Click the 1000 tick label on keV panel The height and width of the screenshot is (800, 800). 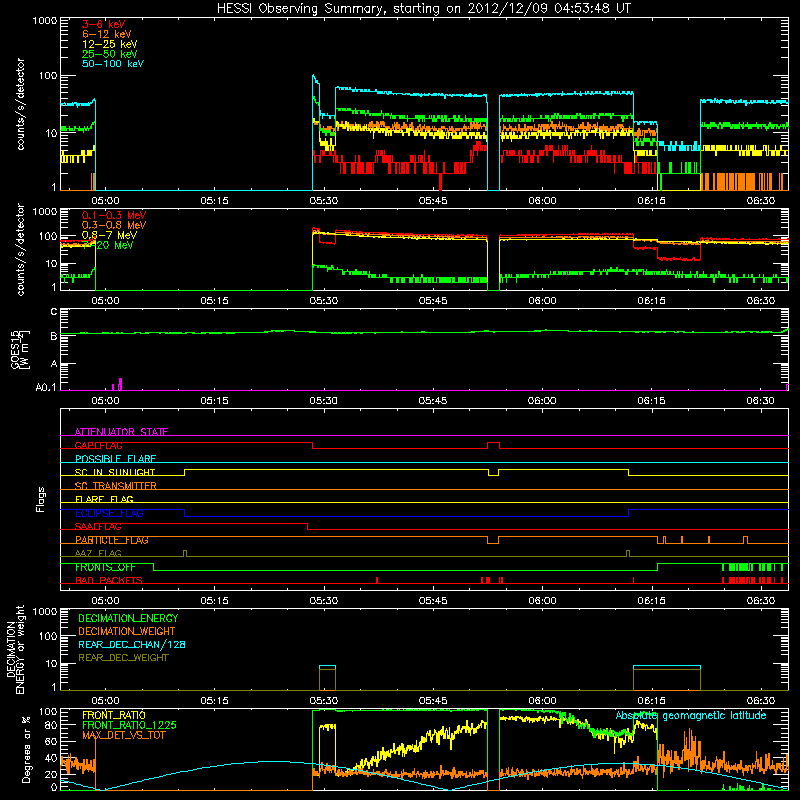(x=45, y=20)
